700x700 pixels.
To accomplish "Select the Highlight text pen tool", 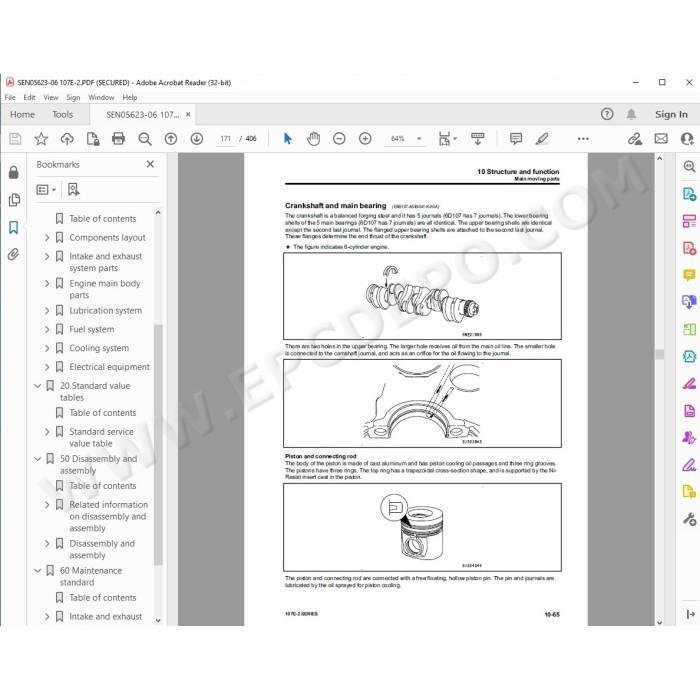I will pyautogui.click(x=542, y=139).
